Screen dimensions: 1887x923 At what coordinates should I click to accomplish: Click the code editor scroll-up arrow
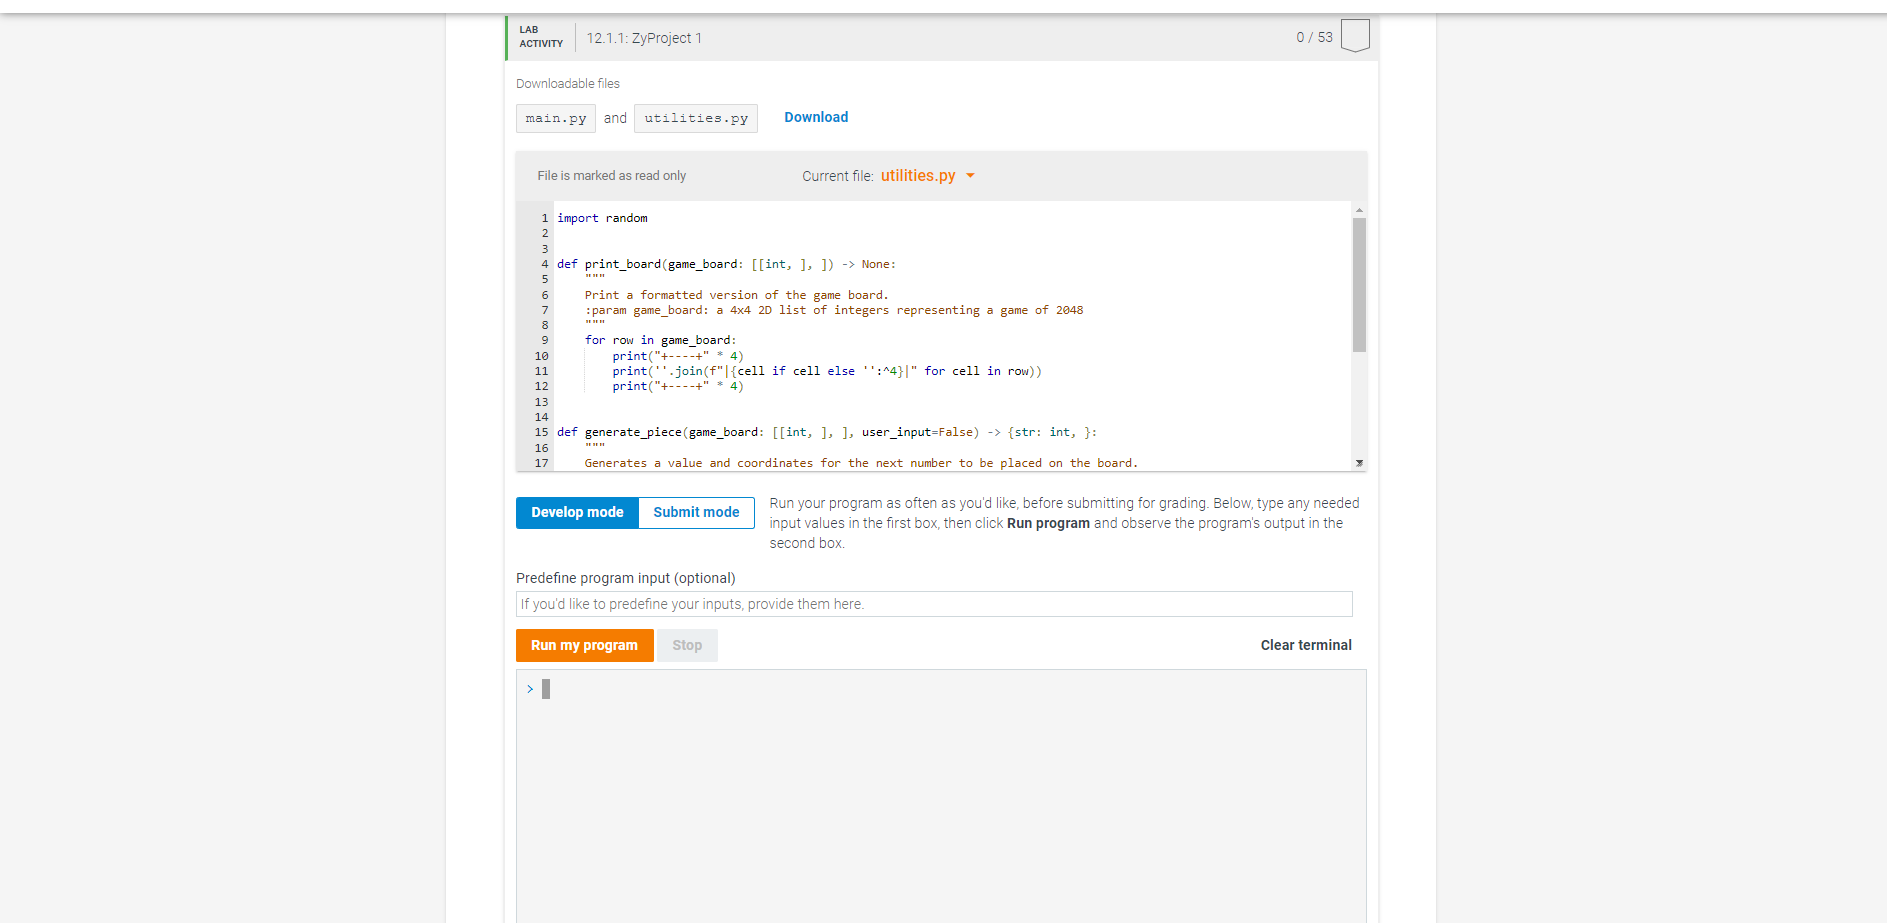(1359, 210)
